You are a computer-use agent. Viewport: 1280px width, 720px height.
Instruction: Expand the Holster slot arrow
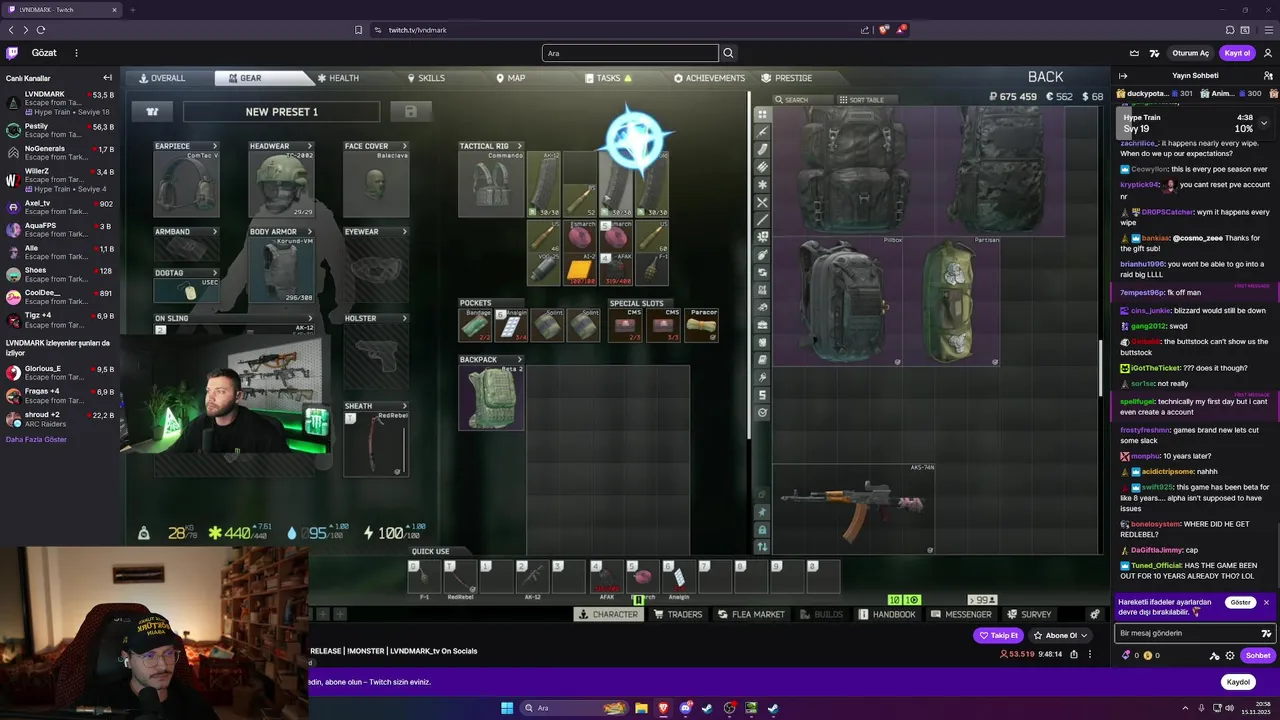coord(404,318)
